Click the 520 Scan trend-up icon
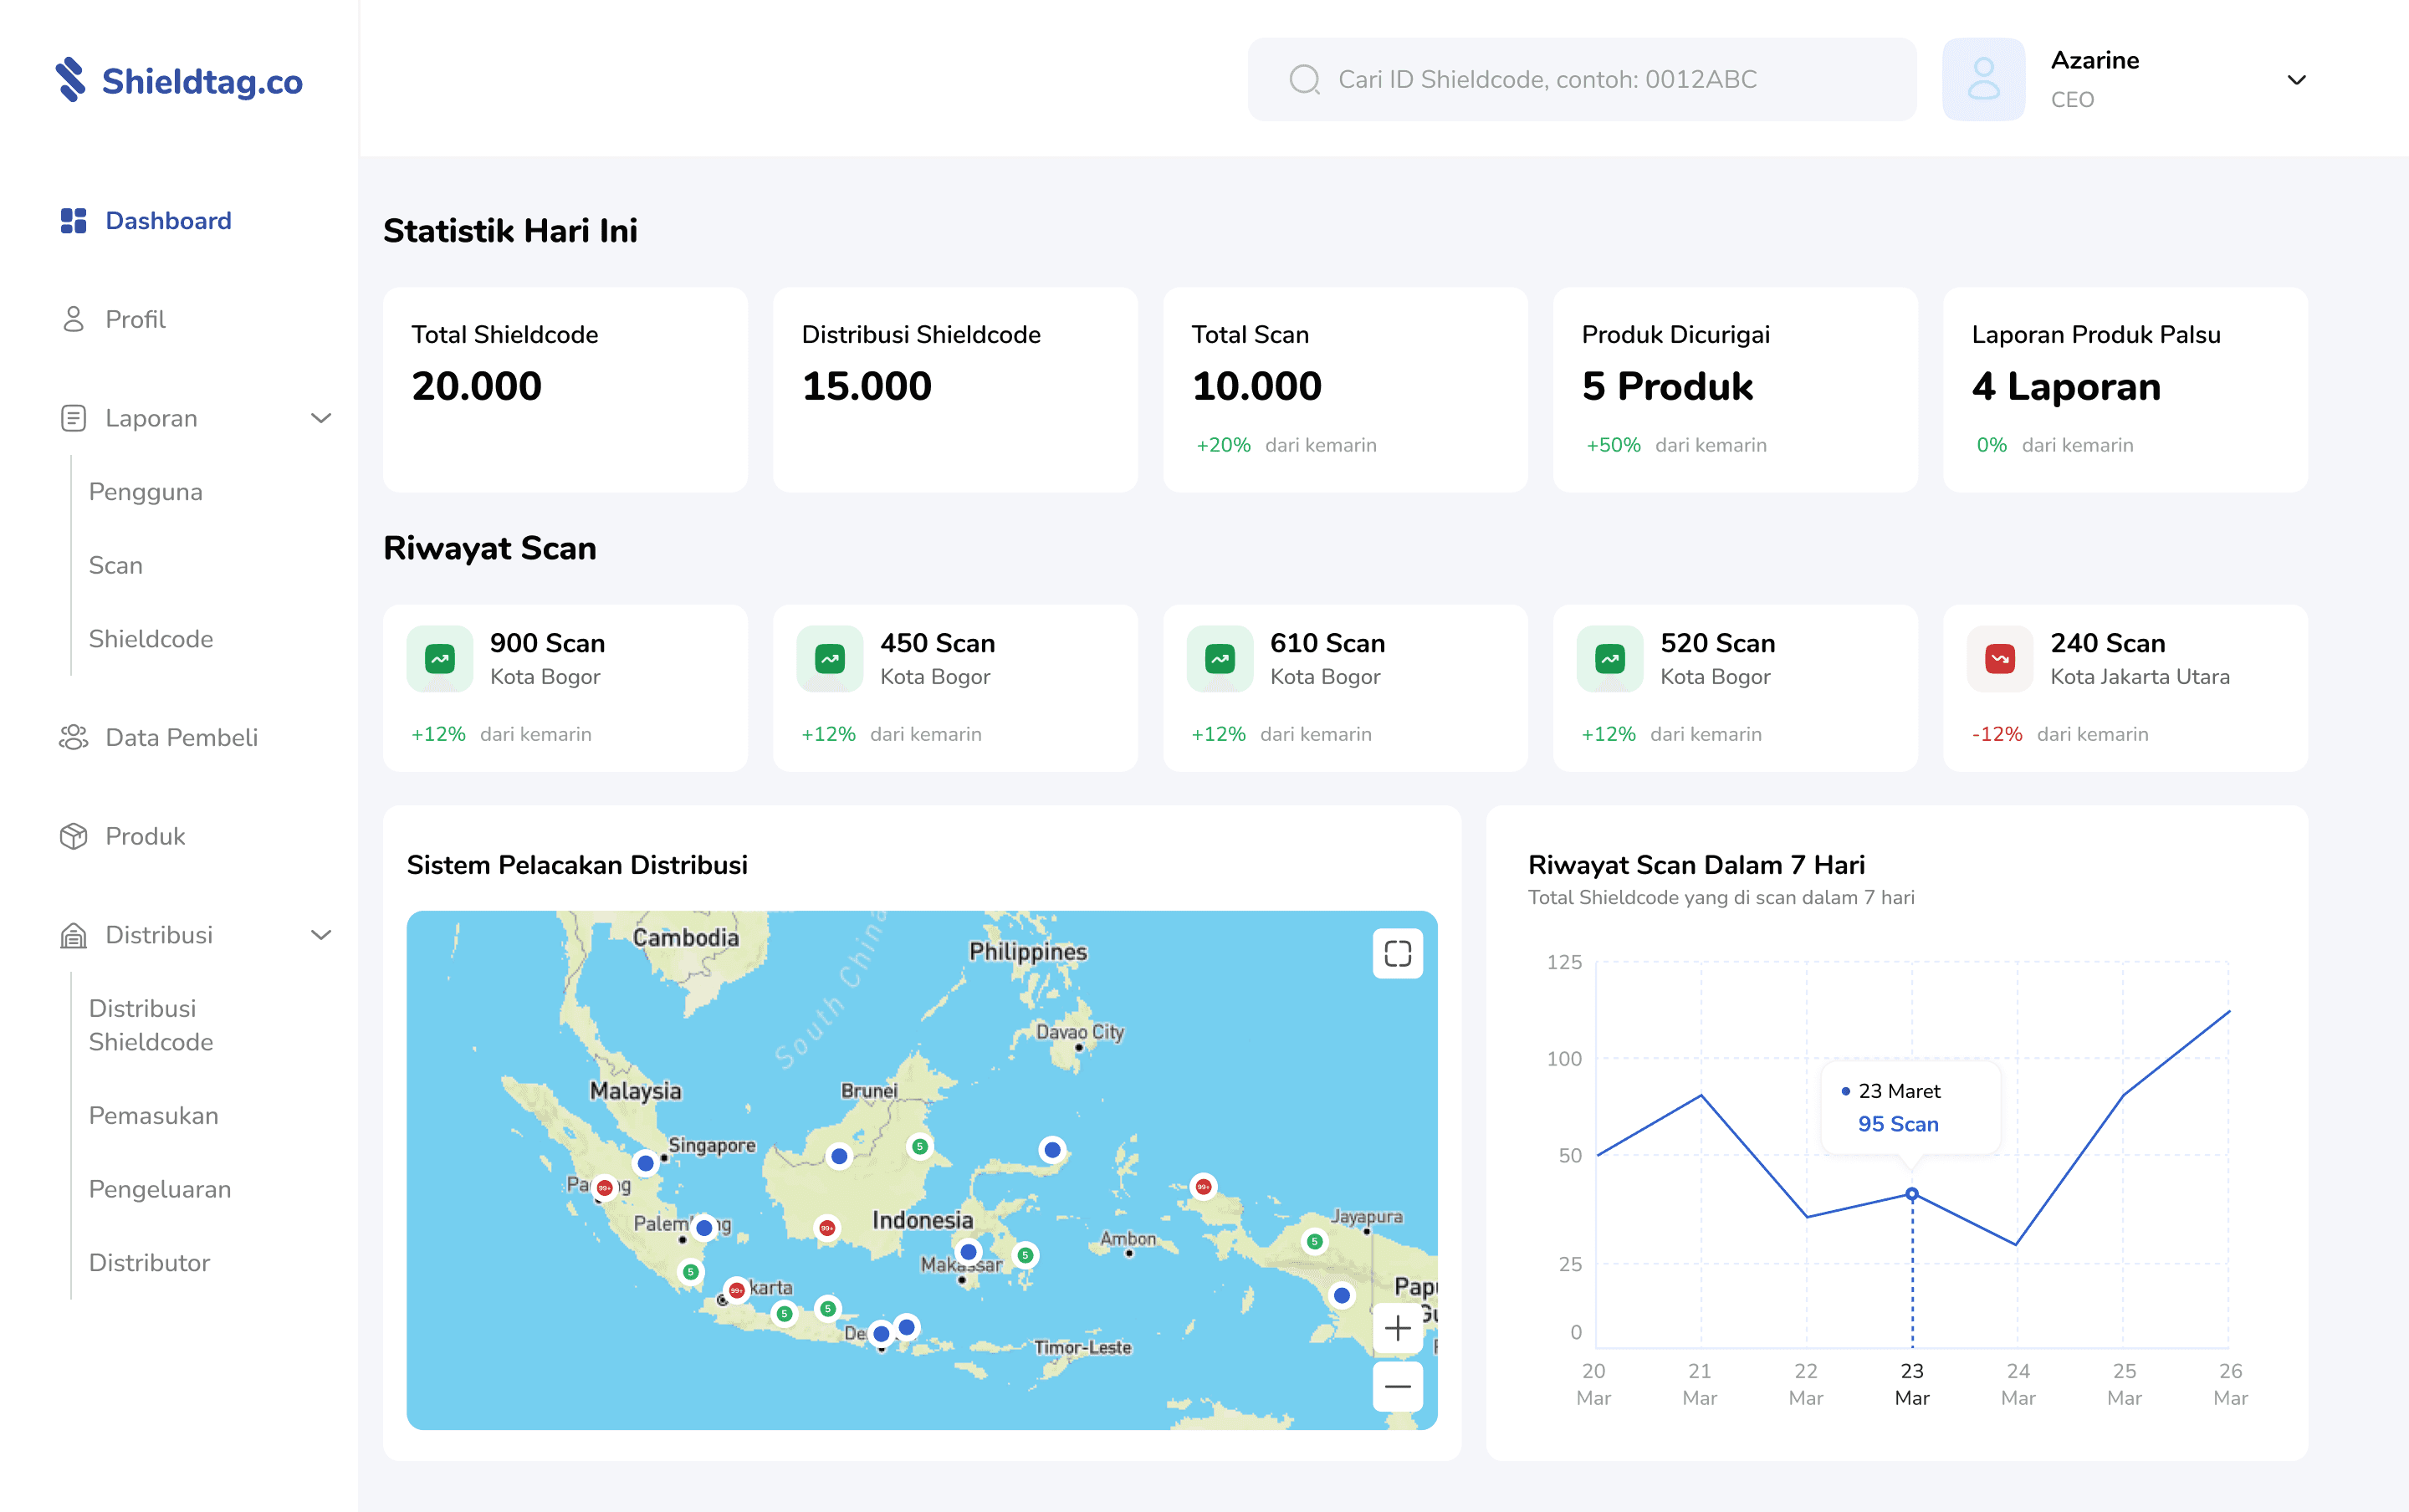Image resolution: width=2409 pixels, height=1512 pixels. pos(1610,658)
